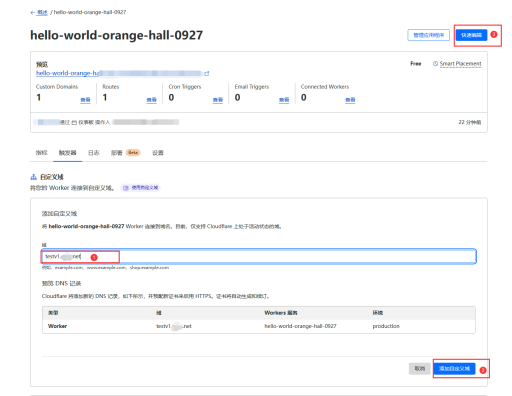Click the outlined button beside quick edit
512x396 pixels.
(x=428, y=35)
